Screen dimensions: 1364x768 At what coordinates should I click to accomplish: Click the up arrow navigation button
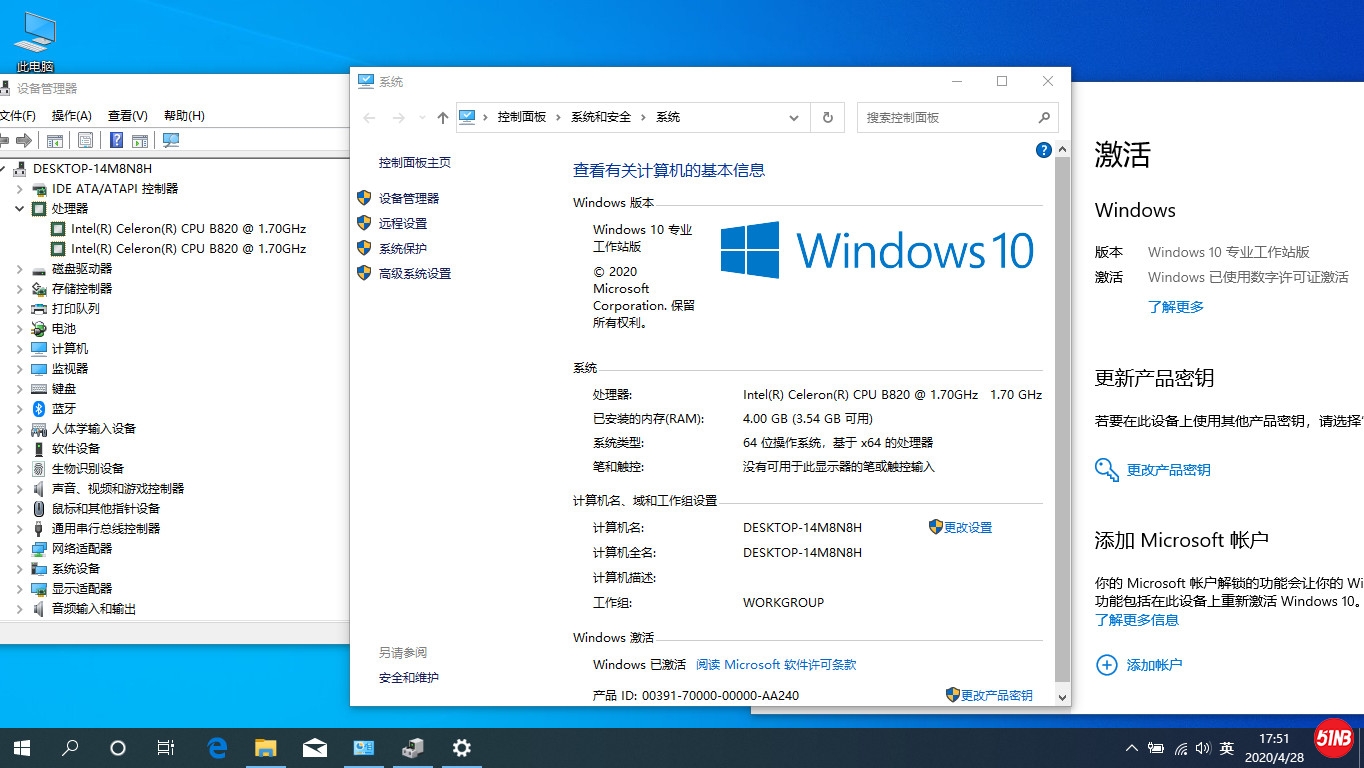(442, 117)
